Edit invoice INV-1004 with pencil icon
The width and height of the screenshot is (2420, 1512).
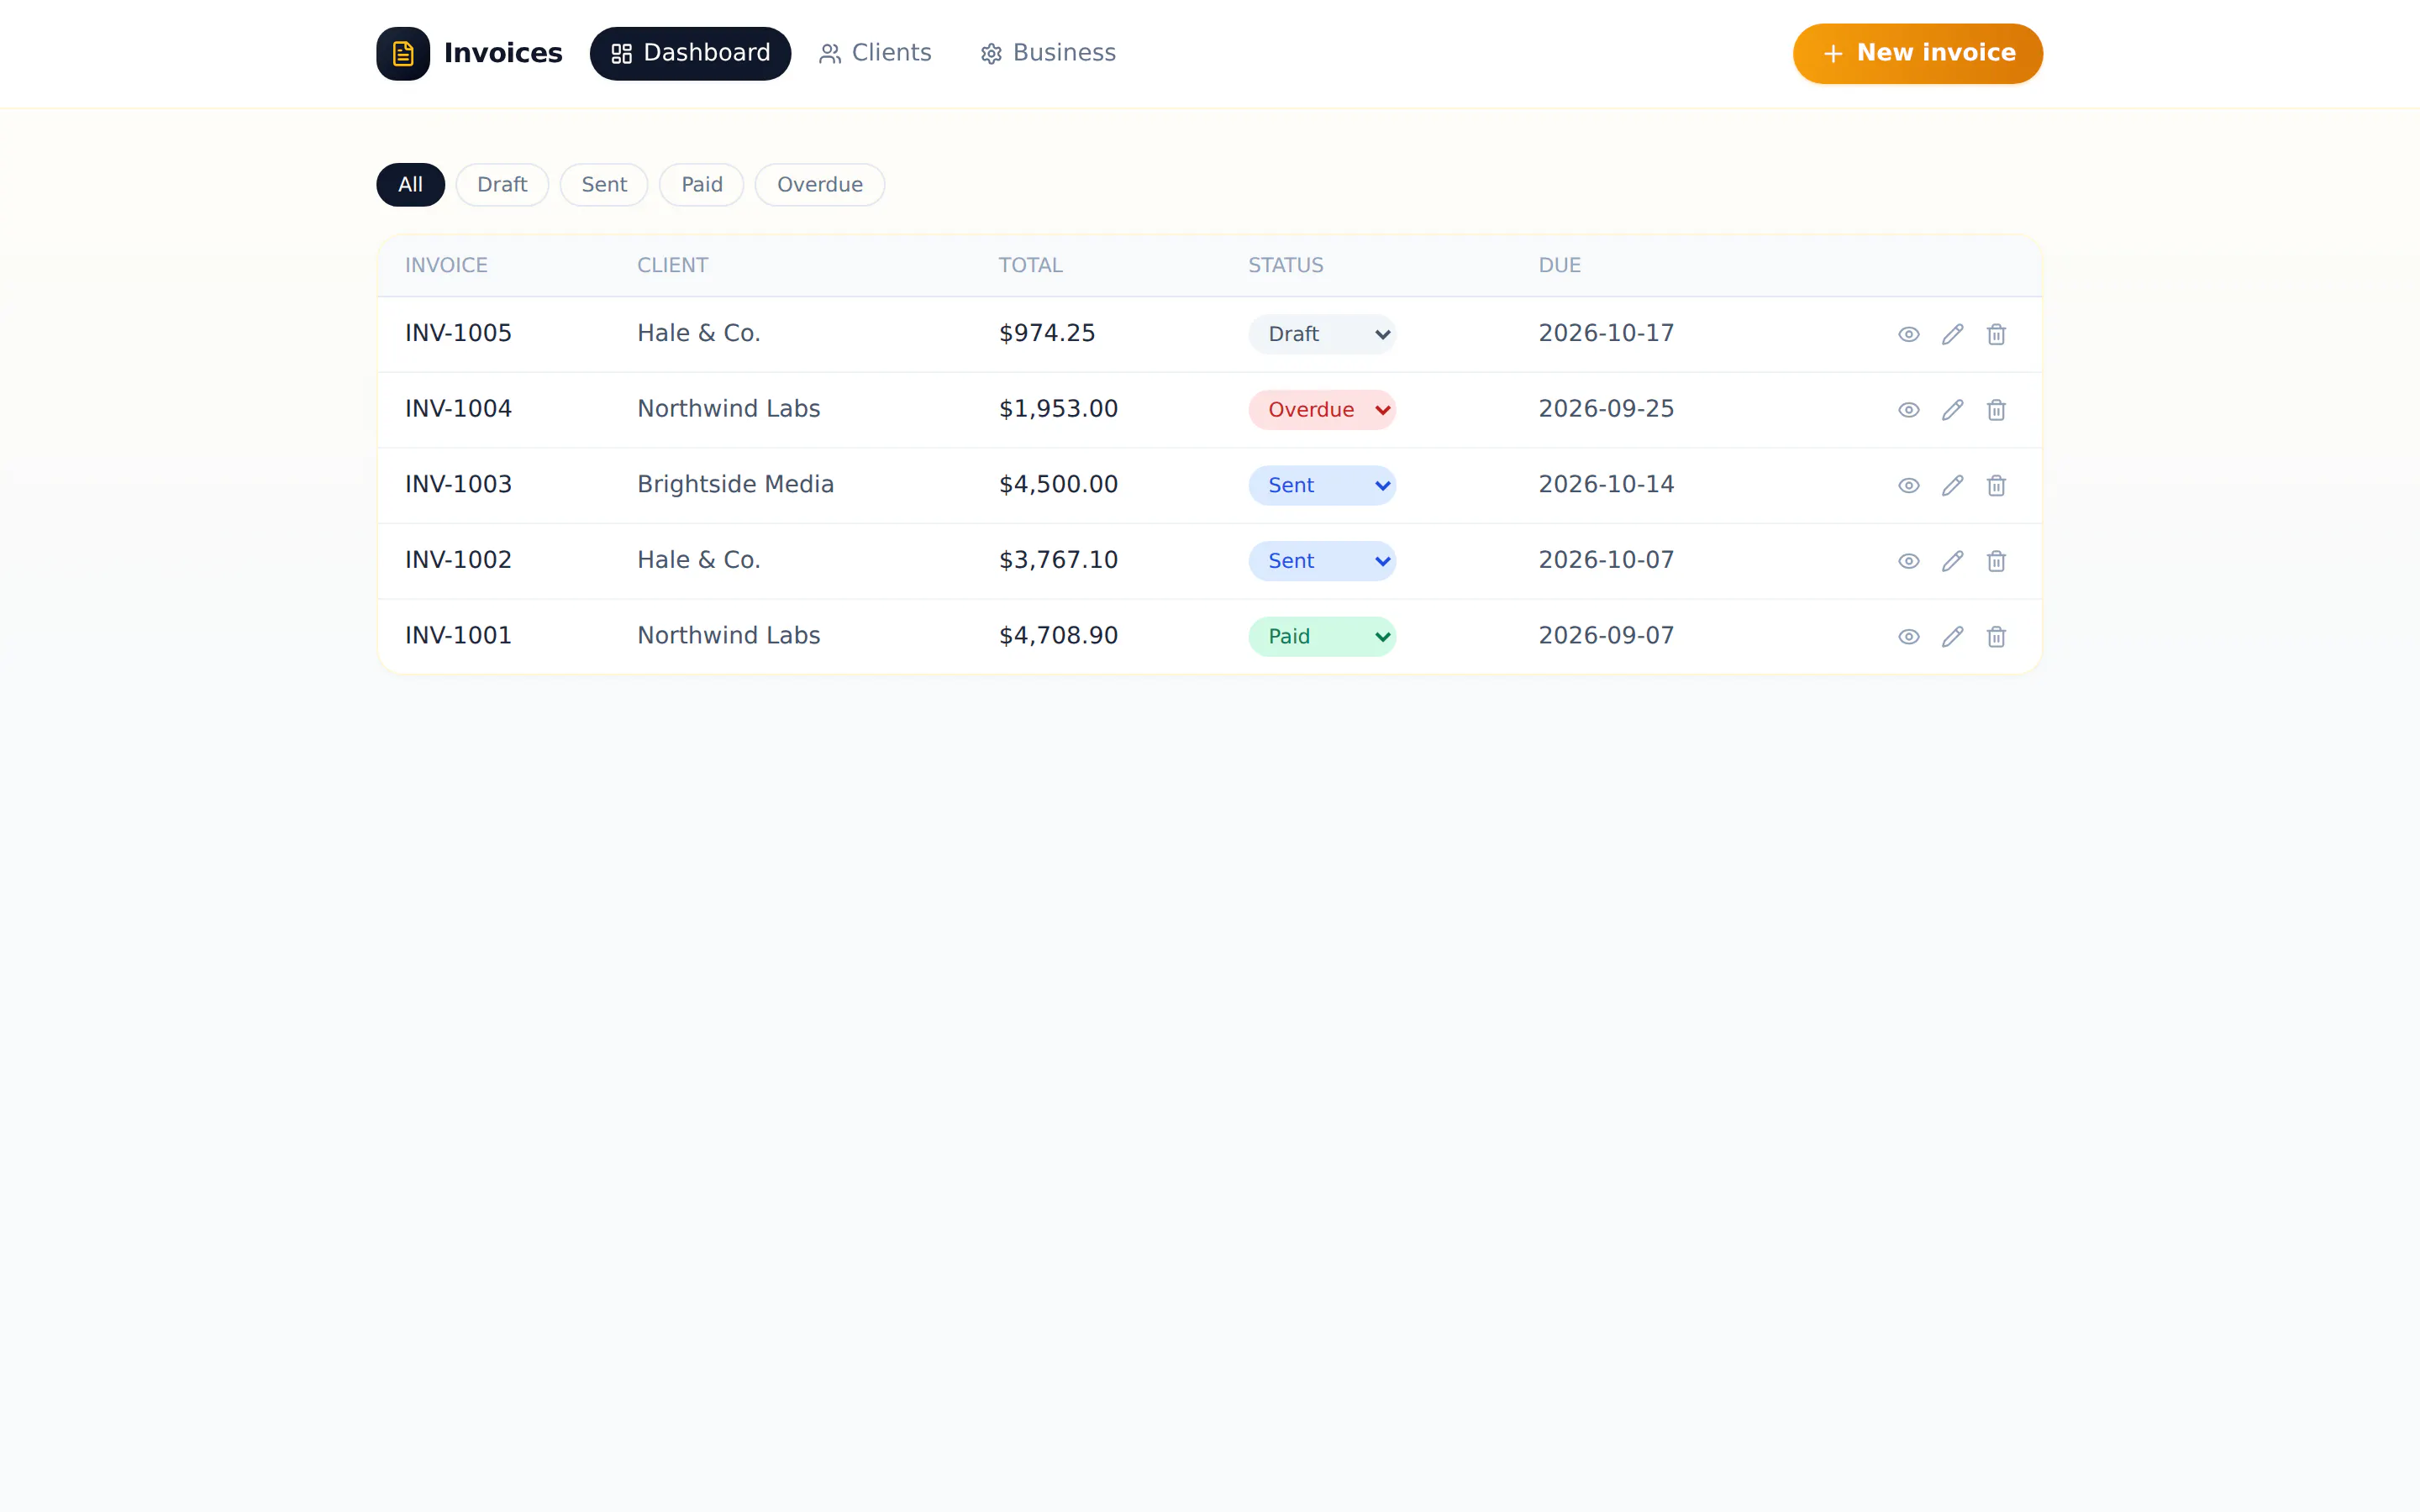(x=1952, y=410)
